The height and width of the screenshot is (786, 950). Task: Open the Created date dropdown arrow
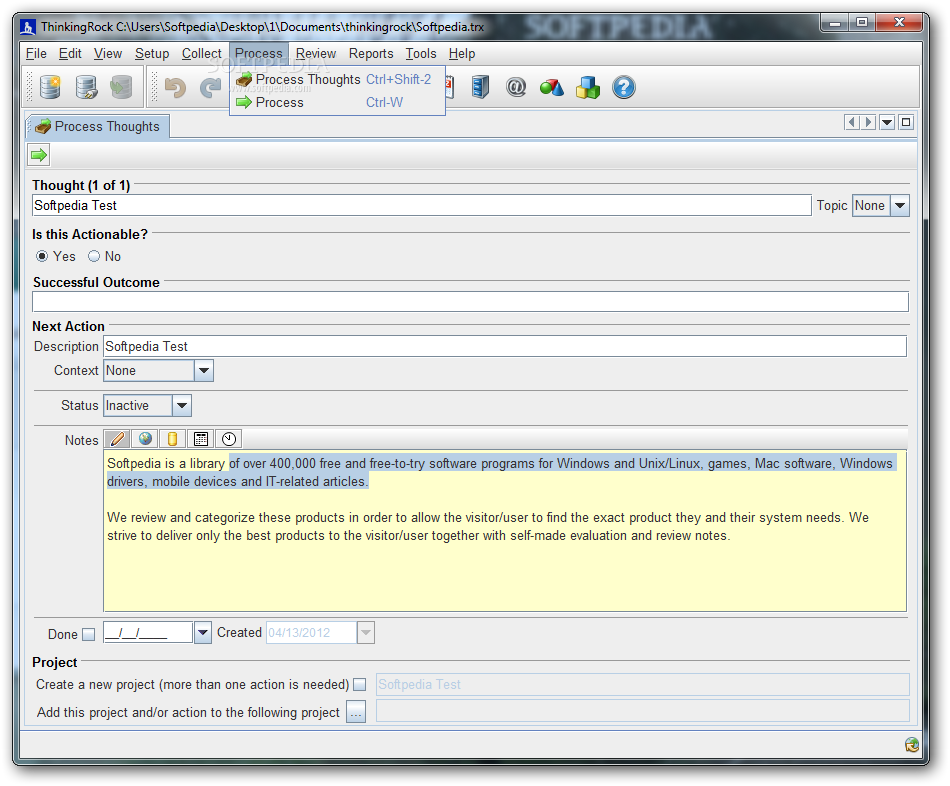coord(365,633)
